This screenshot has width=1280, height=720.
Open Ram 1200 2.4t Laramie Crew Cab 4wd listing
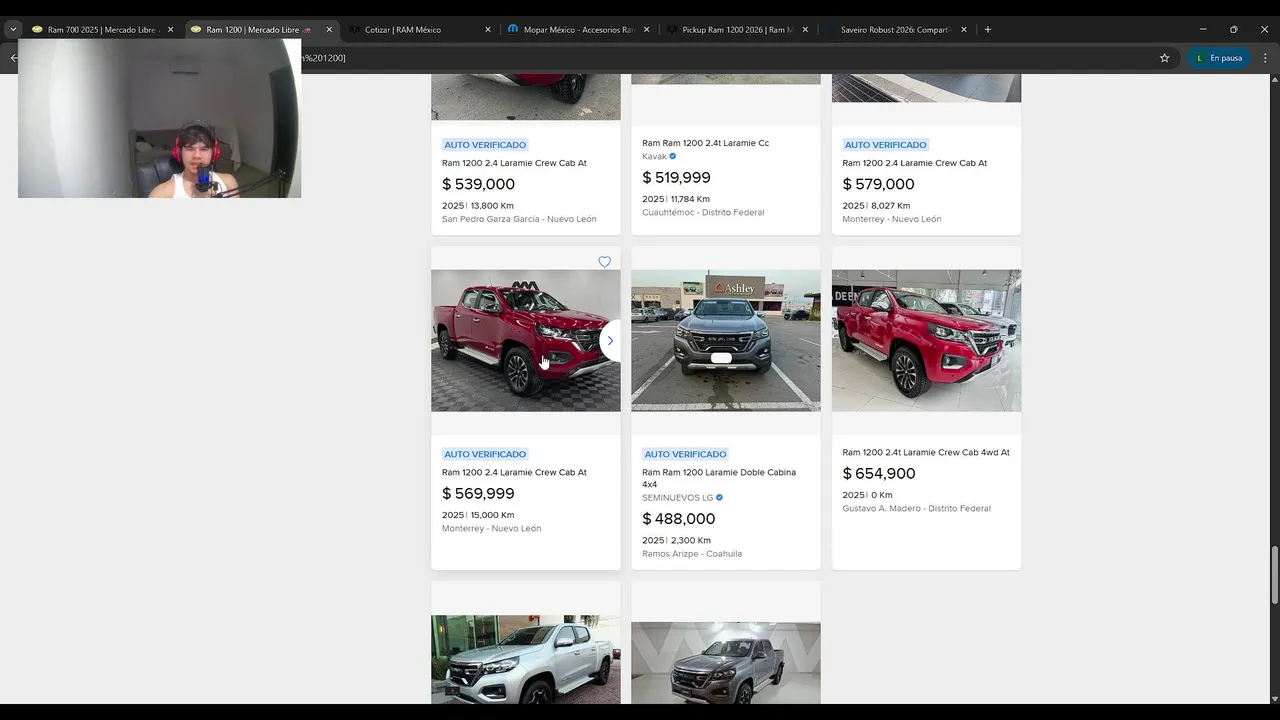click(926, 452)
